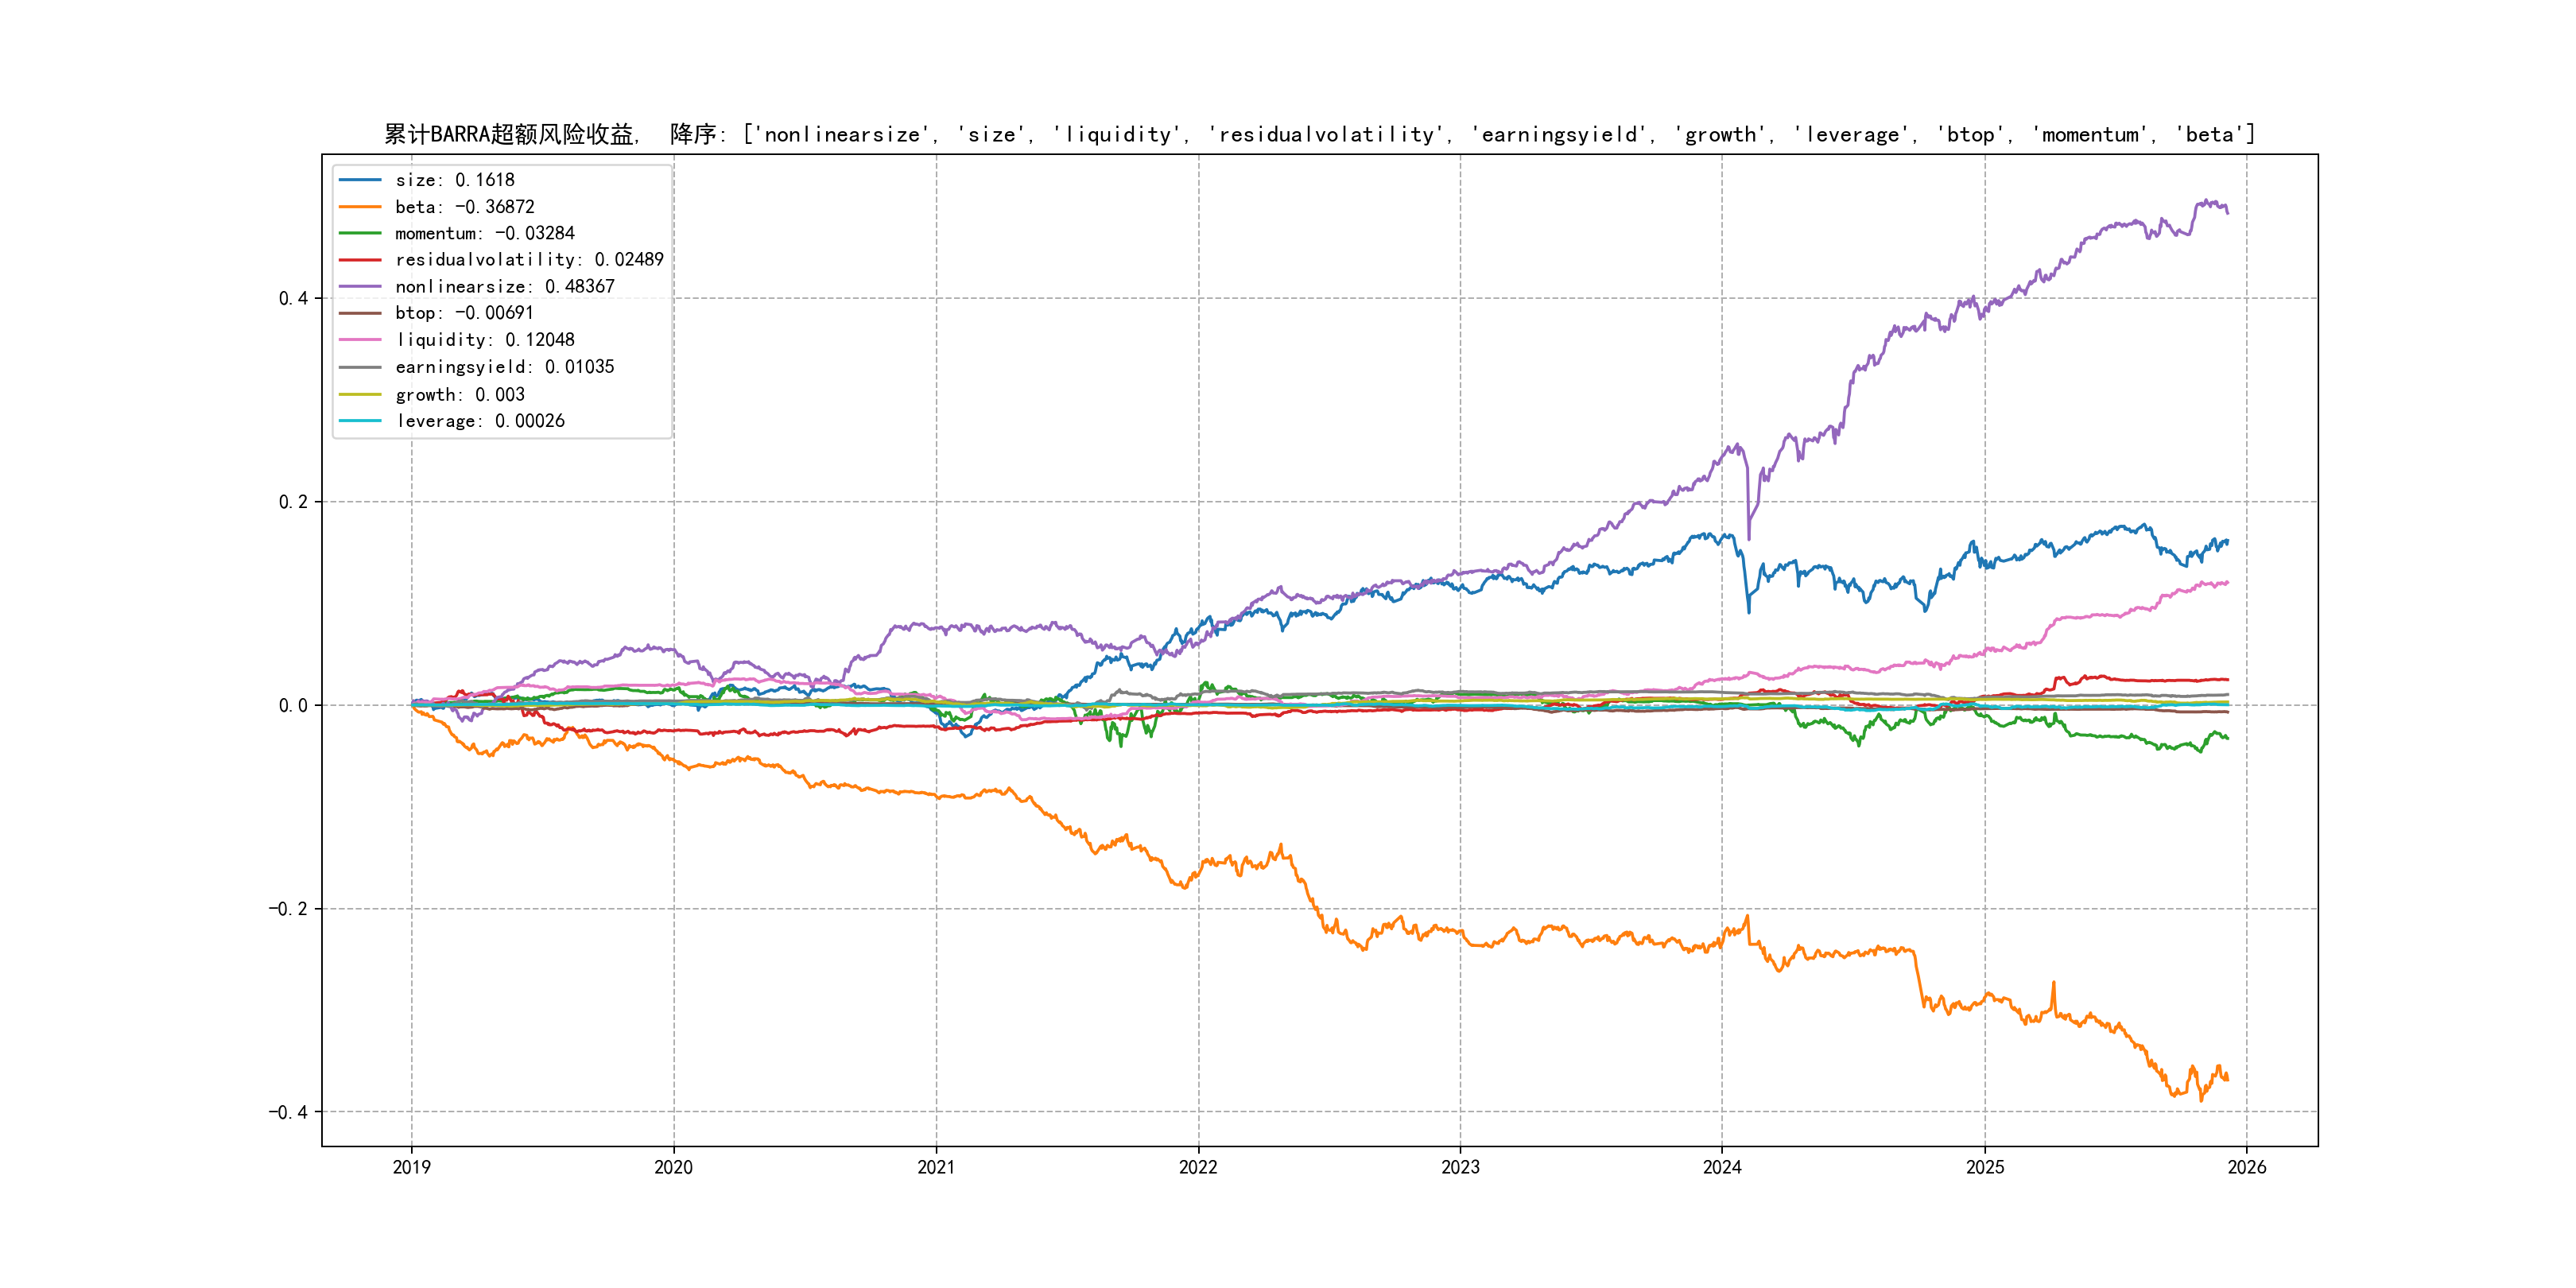Viewport: 2576px width, 1288px height.
Task: Click the 2026 x-axis tick label
Action: tap(2247, 1167)
